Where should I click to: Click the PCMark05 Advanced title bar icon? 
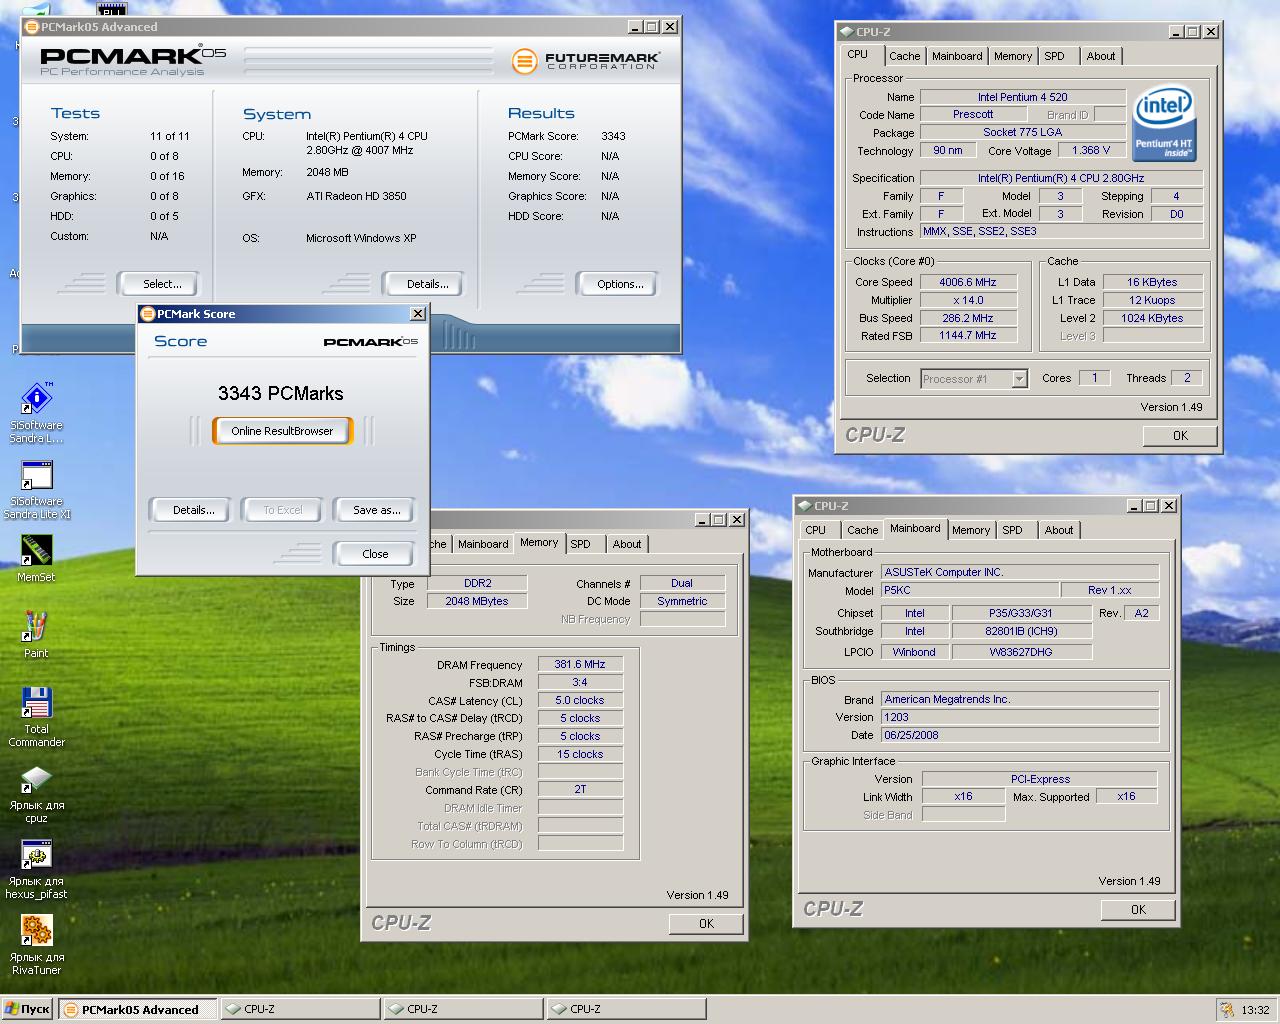point(31,27)
